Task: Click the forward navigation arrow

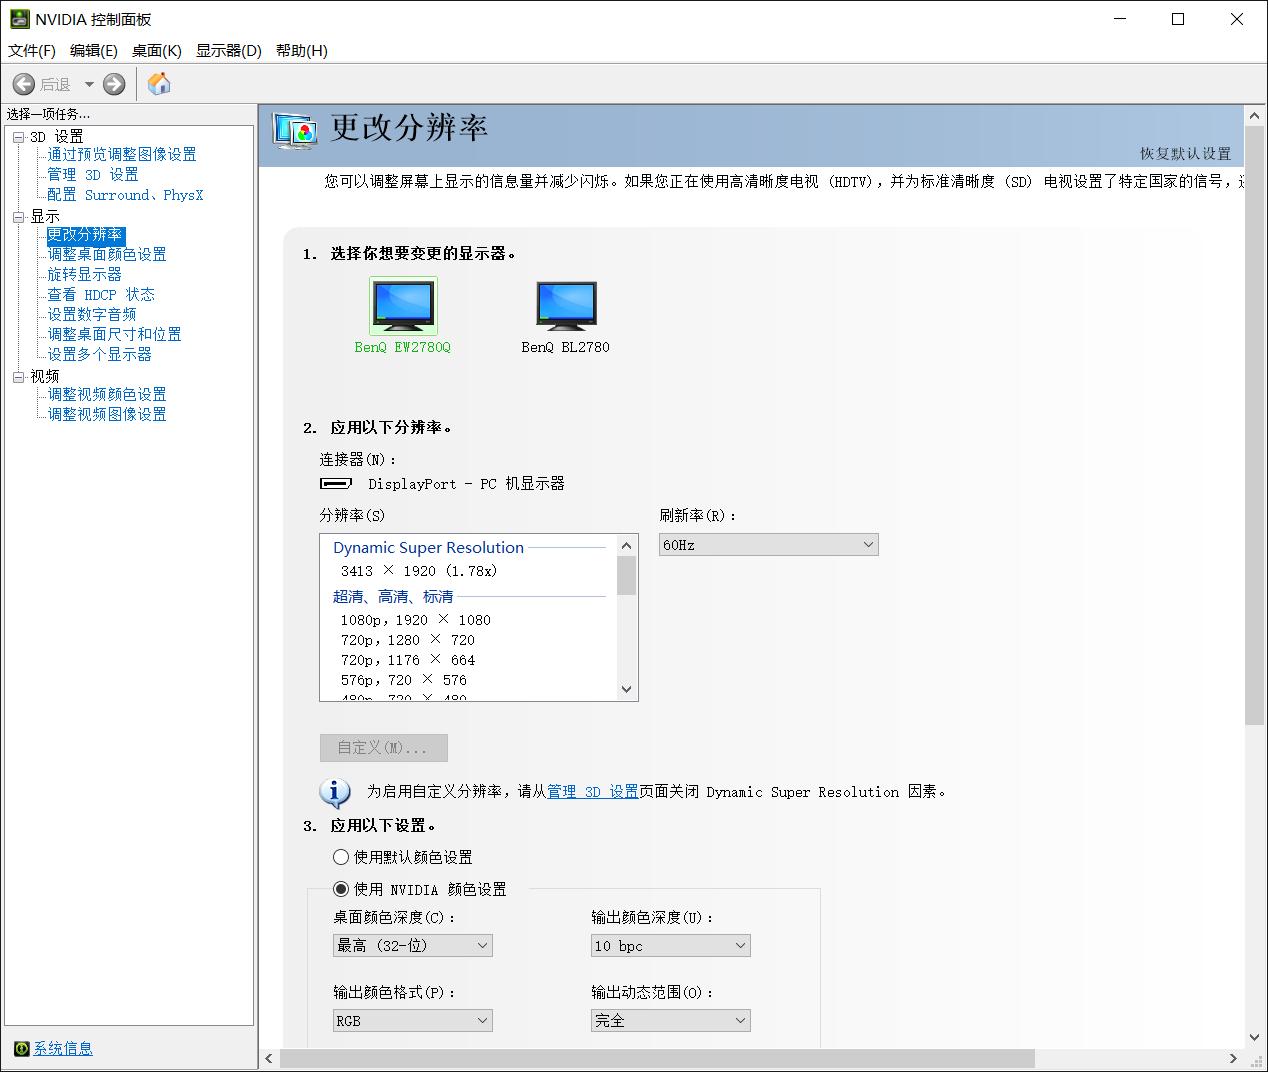Action: pos(113,84)
